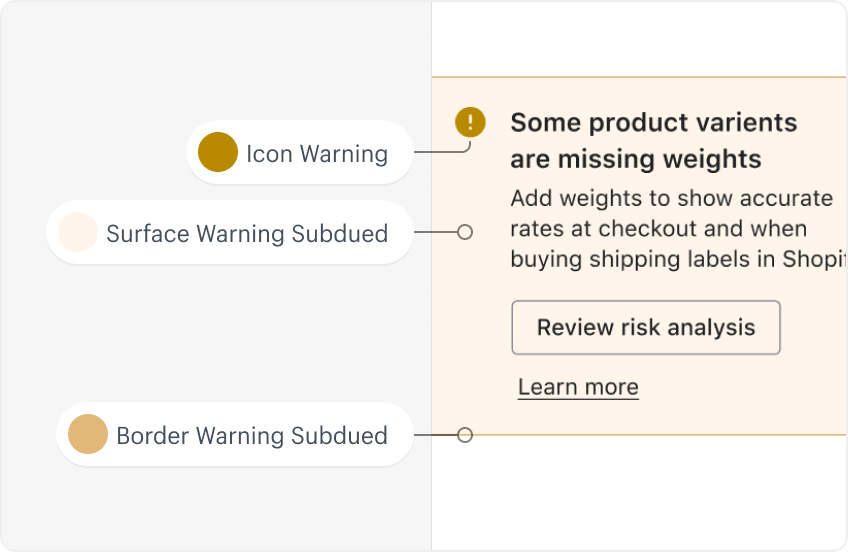Click the white area below the banner

pos(639,493)
